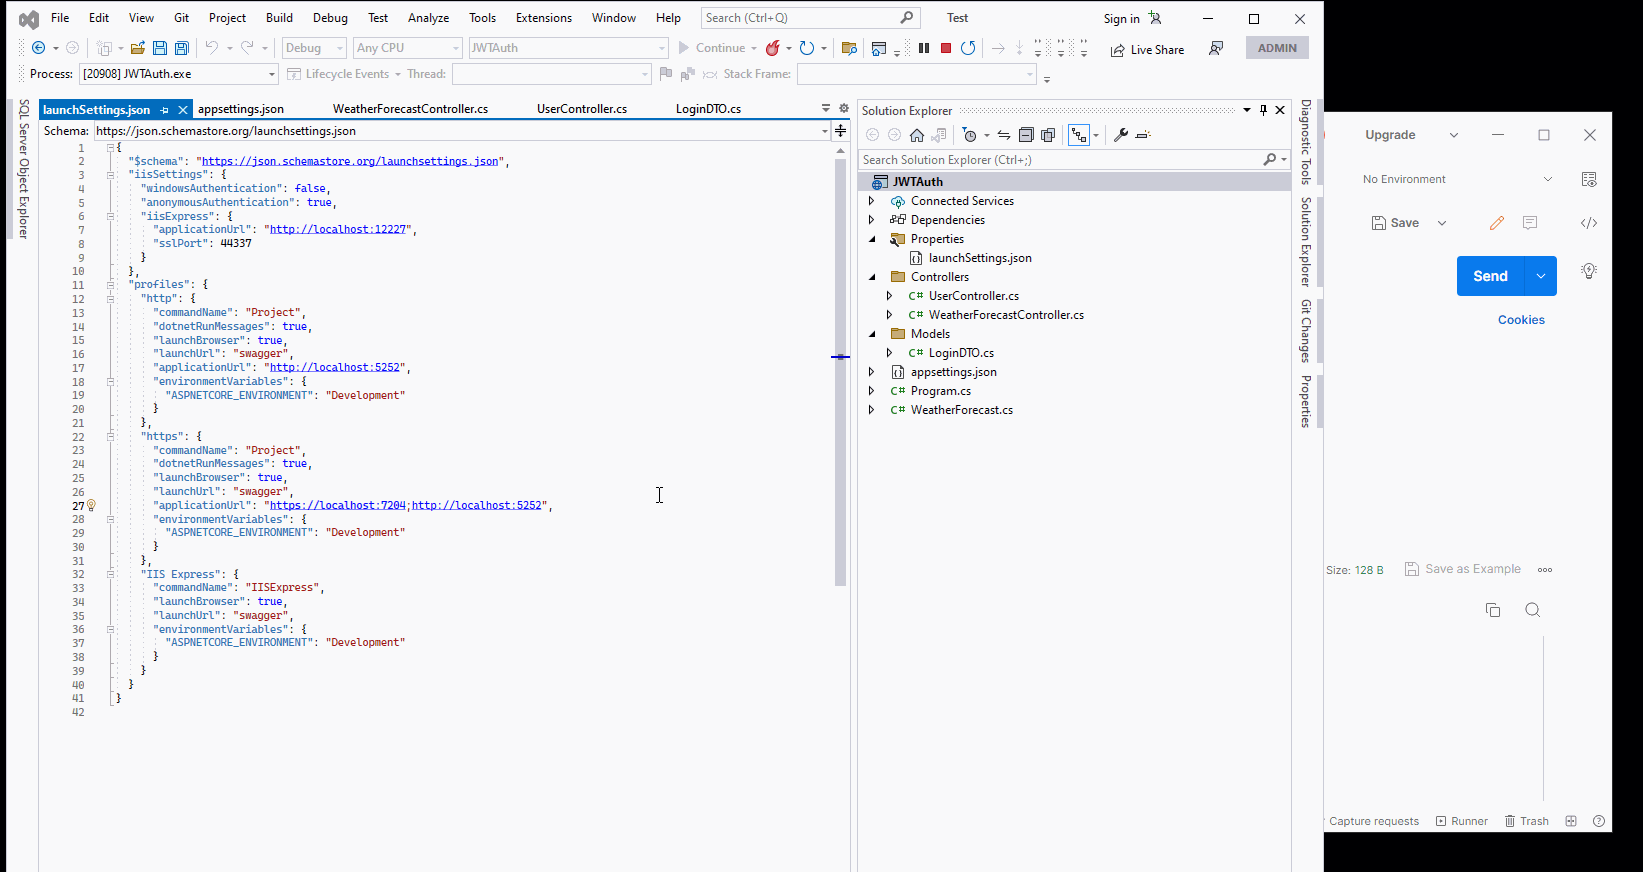The width and height of the screenshot is (1643, 872).
Task: Open the Diagnostic Tools side tab
Action: click(1306, 142)
